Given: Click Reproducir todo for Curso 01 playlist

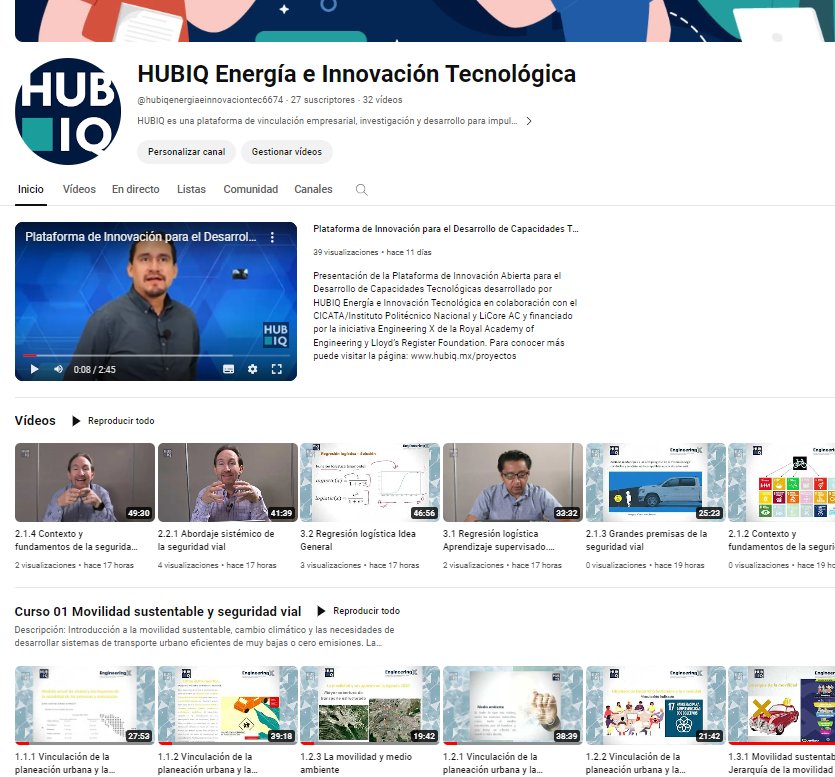Looking at the screenshot, I should 358,611.
